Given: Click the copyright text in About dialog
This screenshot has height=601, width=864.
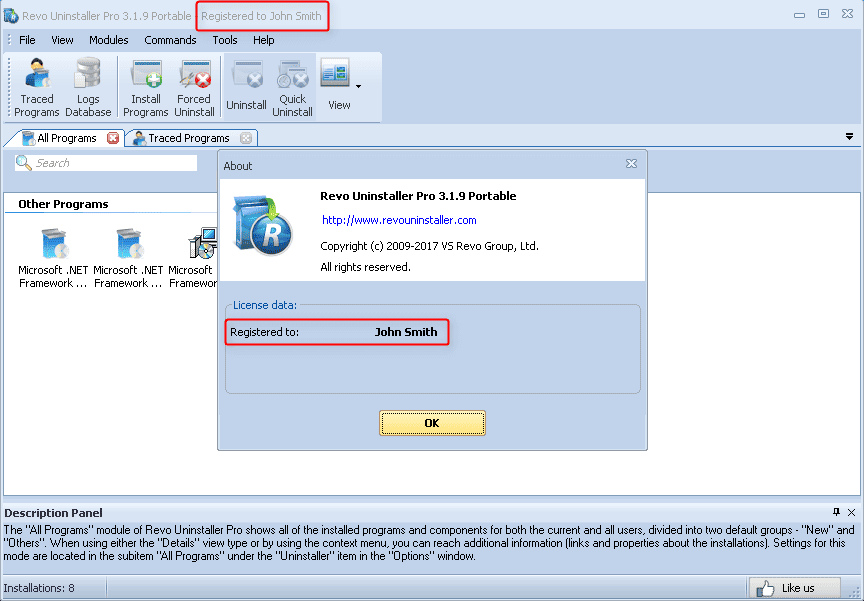Looking at the screenshot, I should point(429,246).
